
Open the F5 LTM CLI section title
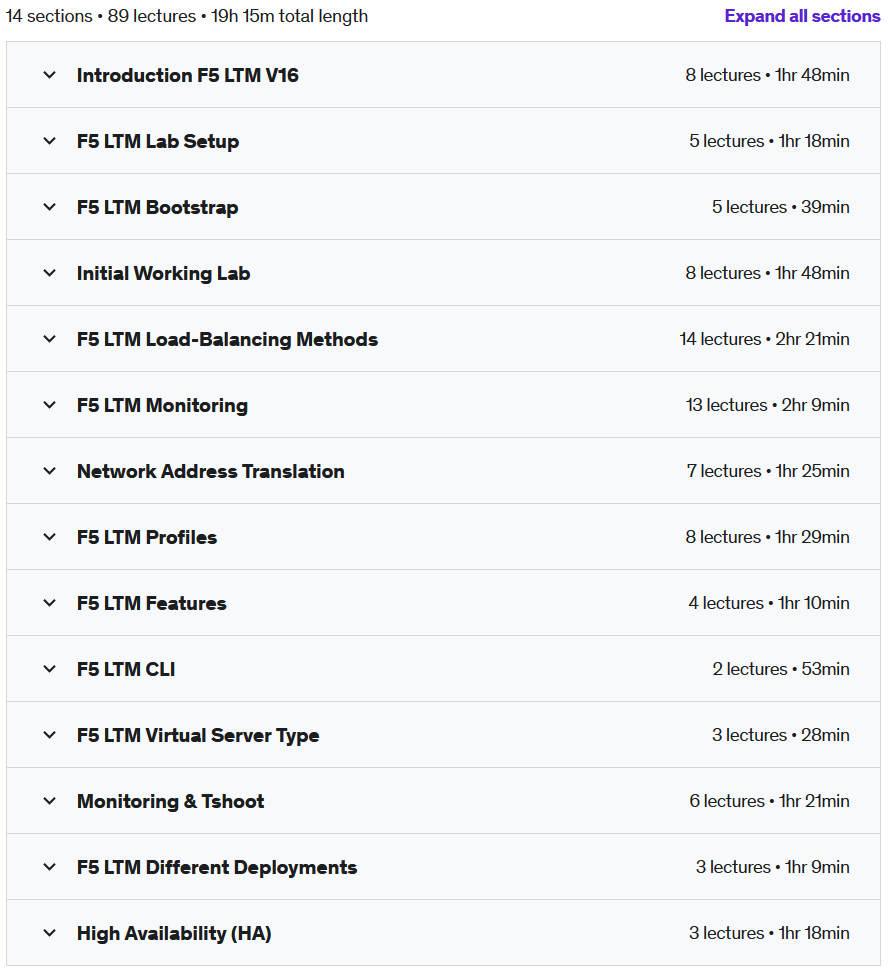point(126,669)
